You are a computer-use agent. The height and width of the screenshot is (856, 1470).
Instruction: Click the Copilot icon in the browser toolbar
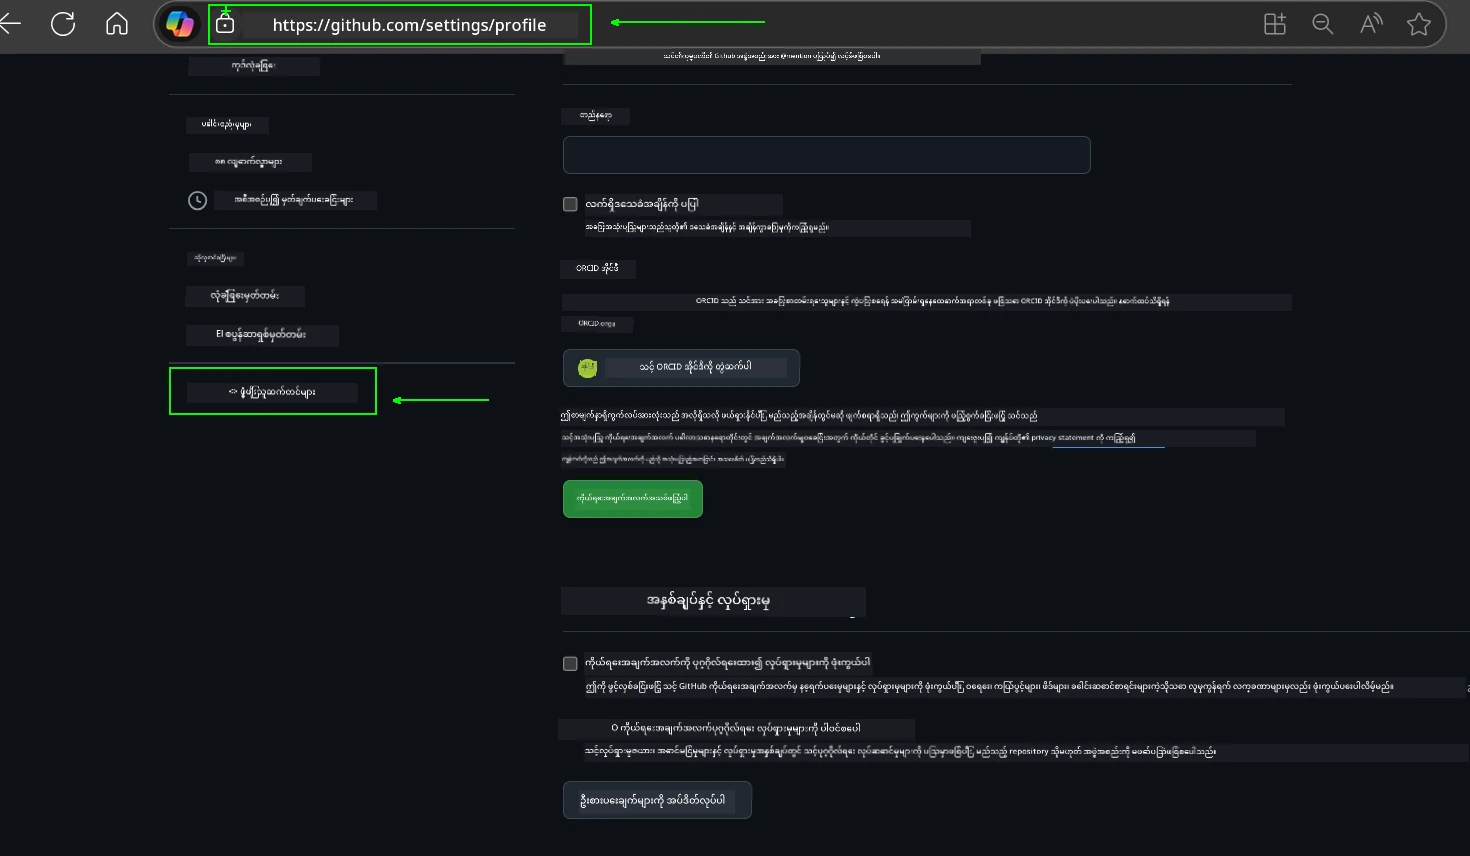[180, 23]
